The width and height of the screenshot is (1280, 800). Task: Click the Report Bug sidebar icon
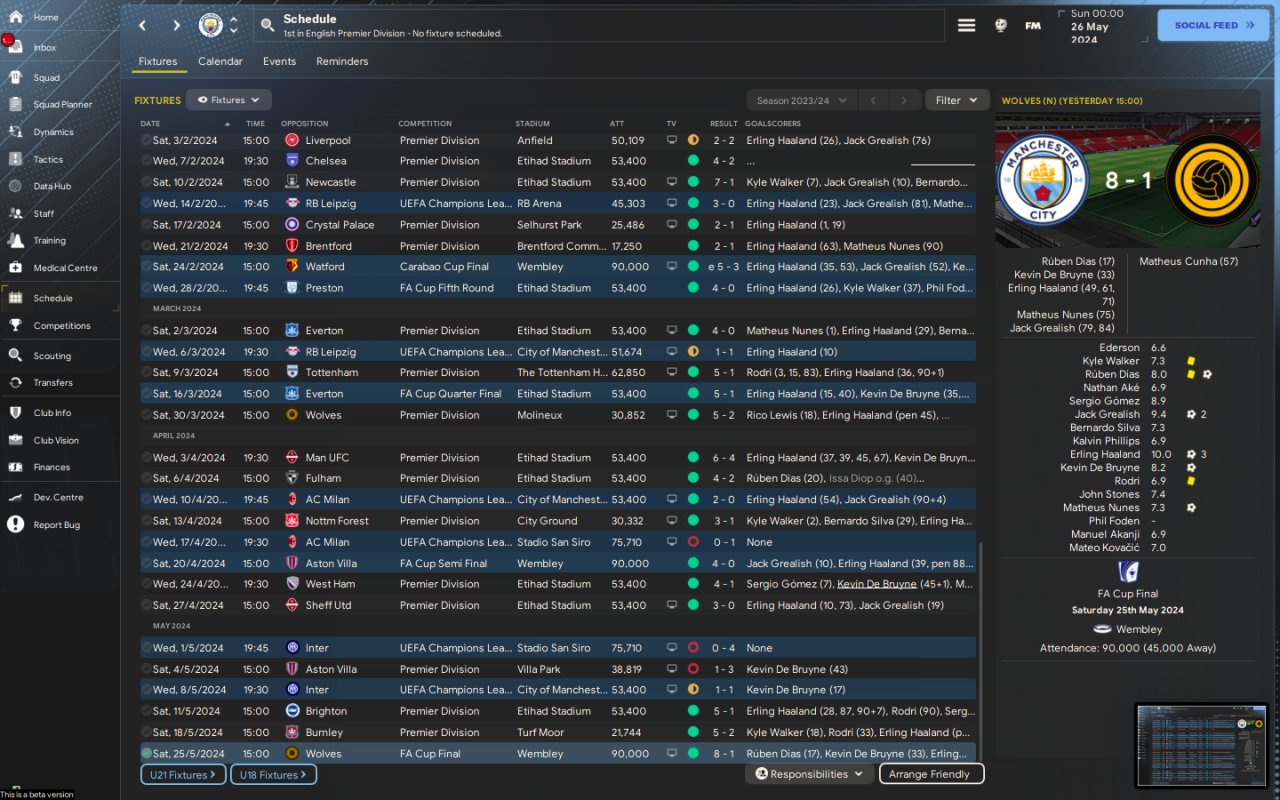(x=15, y=524)
